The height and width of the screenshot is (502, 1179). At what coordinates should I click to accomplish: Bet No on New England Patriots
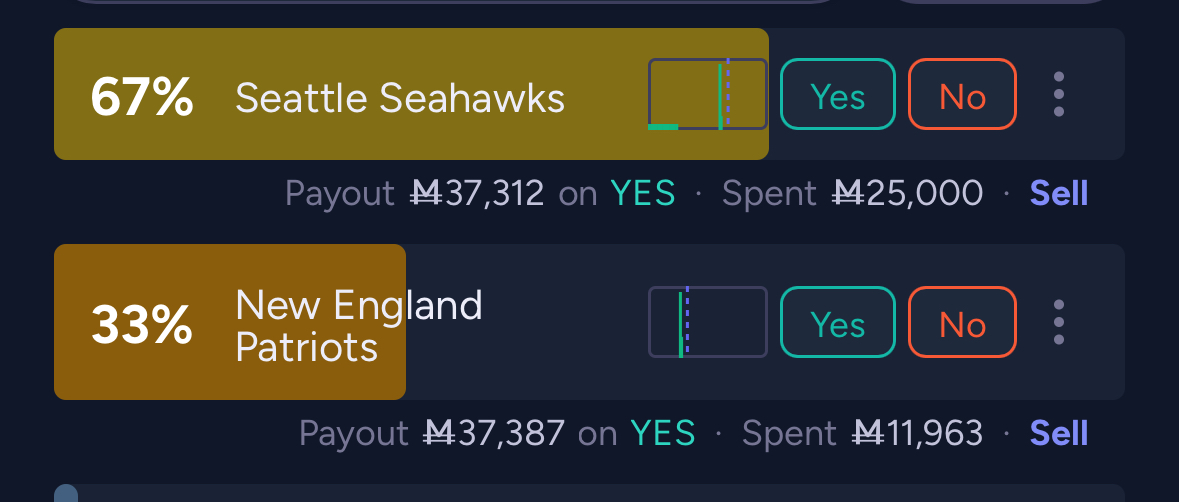click(962, 322)
